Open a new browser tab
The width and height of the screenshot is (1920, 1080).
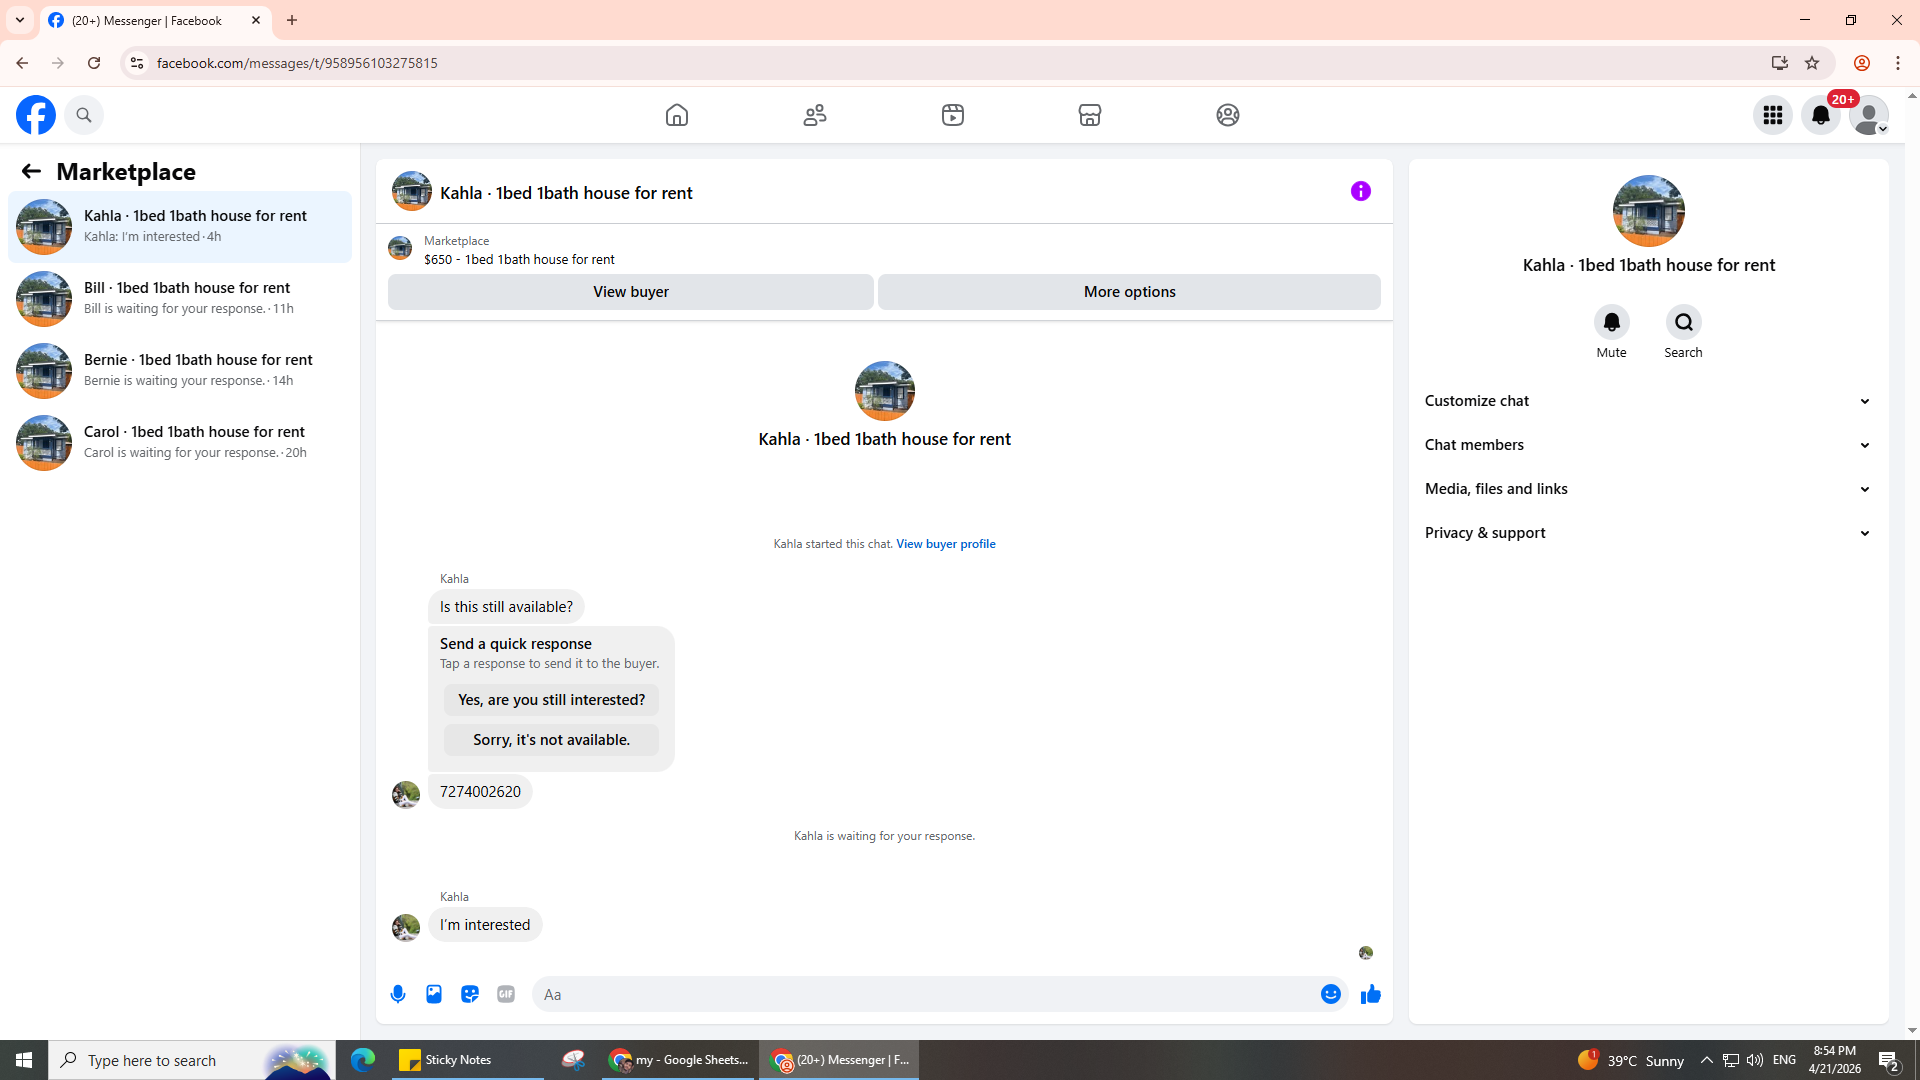[292, 20]
